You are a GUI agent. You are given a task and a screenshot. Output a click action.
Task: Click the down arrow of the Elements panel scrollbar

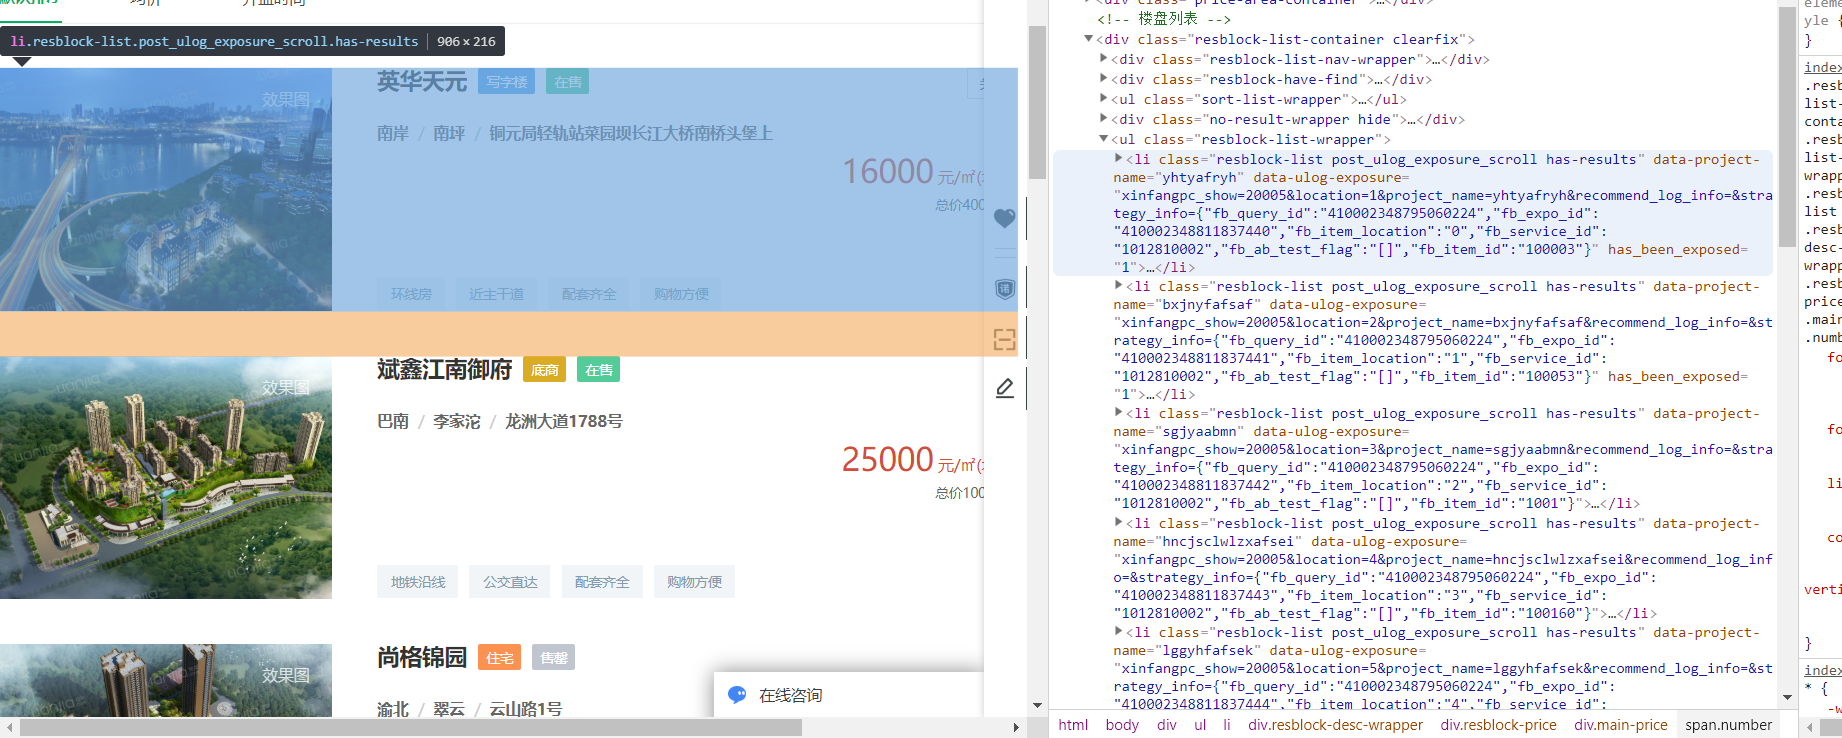pos(1787,697)
